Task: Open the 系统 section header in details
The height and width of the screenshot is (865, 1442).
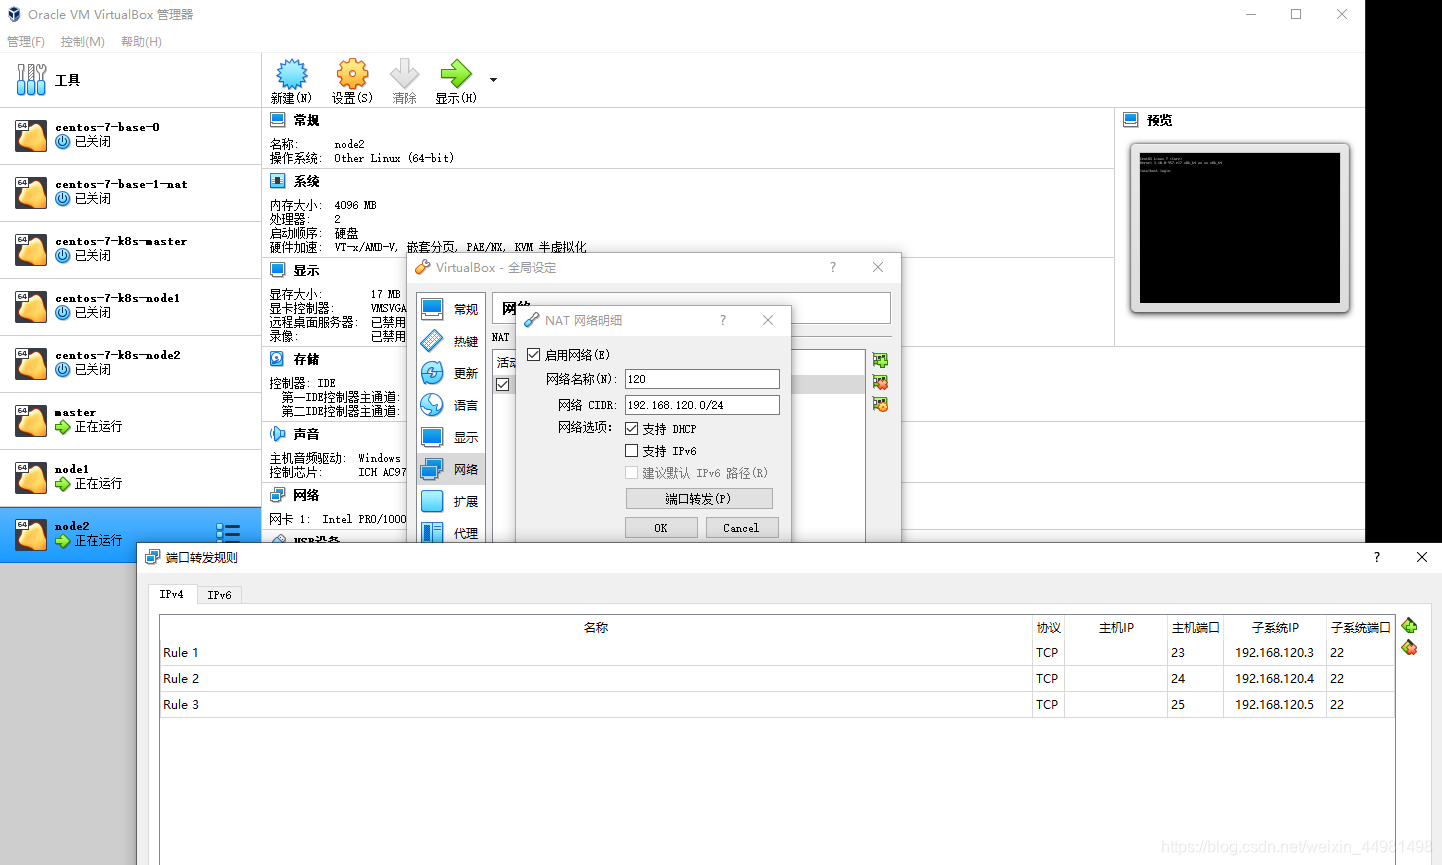Action: click(x=306, y=181)
